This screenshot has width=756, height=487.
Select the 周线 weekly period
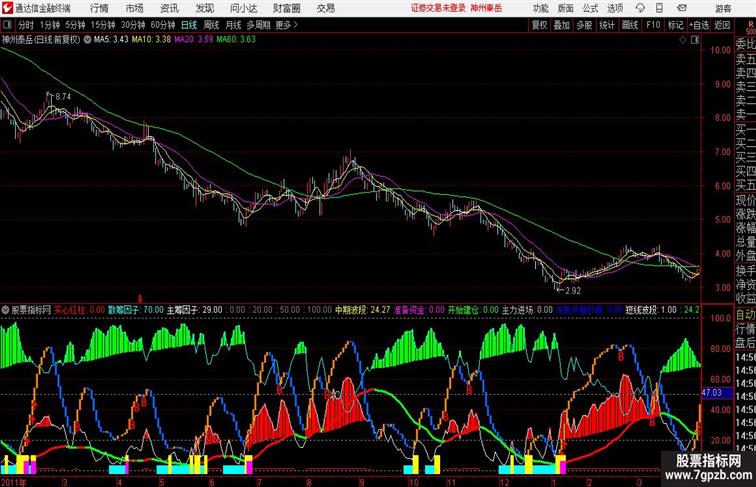coord(211,25)
